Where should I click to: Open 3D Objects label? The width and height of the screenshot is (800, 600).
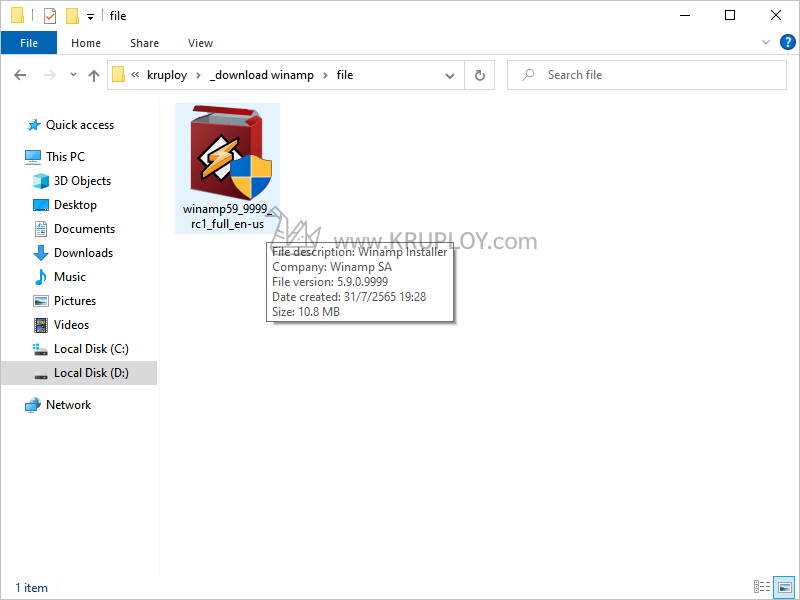83,181
